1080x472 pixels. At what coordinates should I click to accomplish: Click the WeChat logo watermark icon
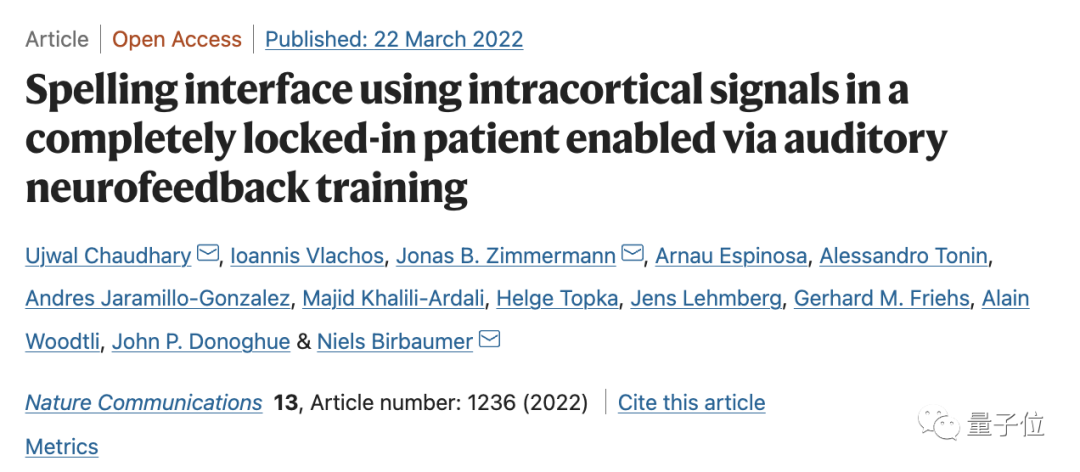[x=943, y=424]
